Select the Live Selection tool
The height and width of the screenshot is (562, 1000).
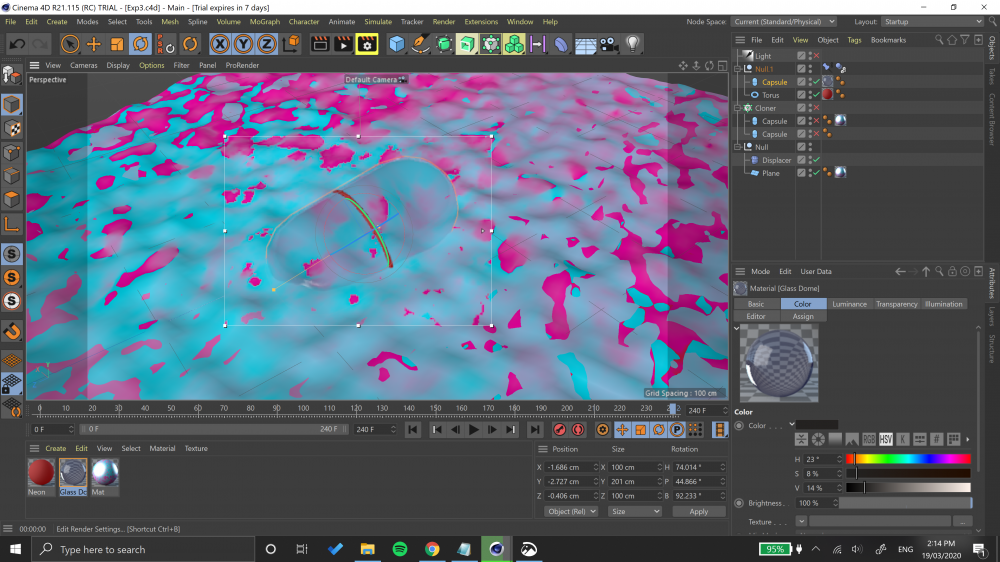pyautogui.click(x=70, y=44)
